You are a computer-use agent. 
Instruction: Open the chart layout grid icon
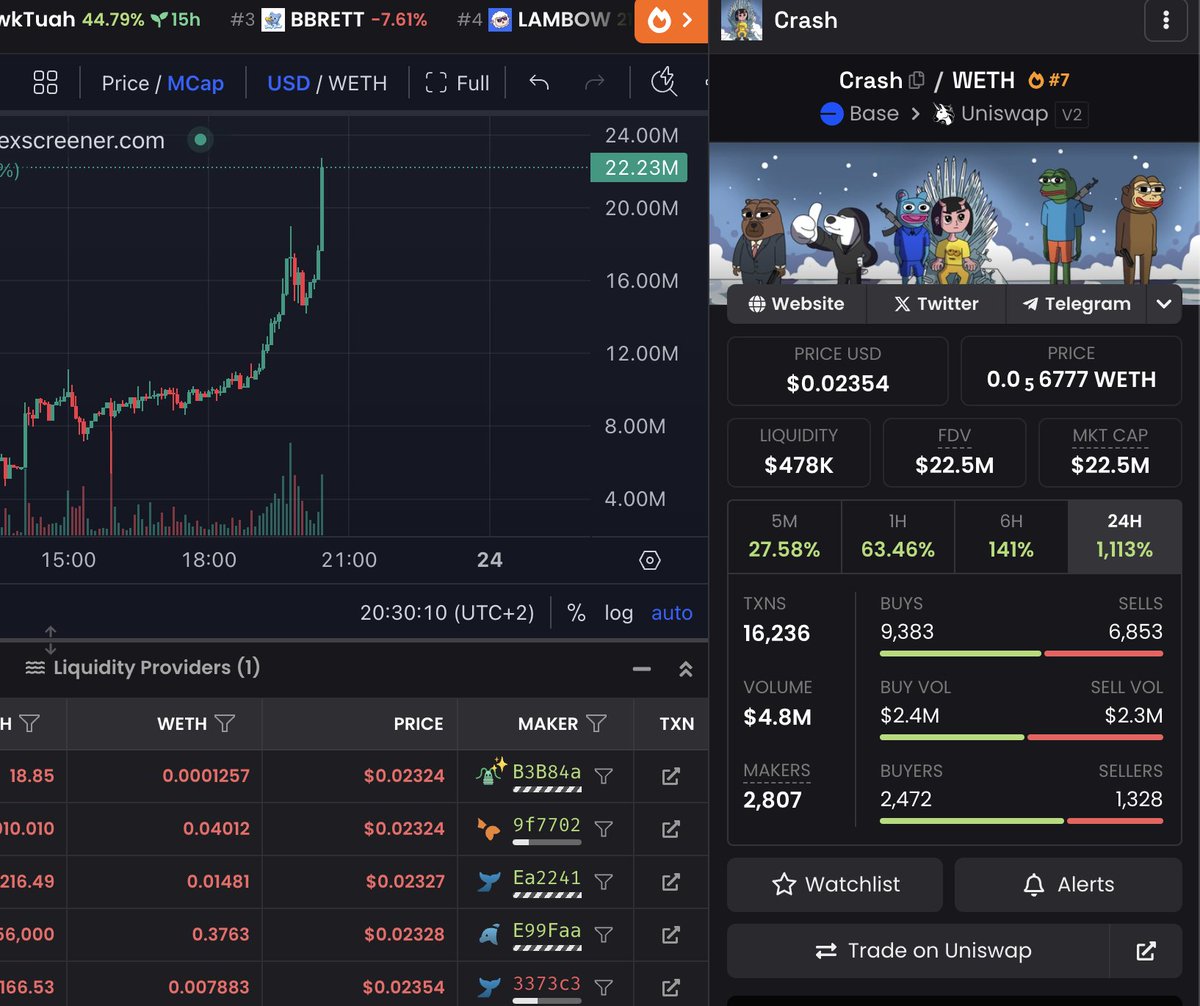click(46, 82)
